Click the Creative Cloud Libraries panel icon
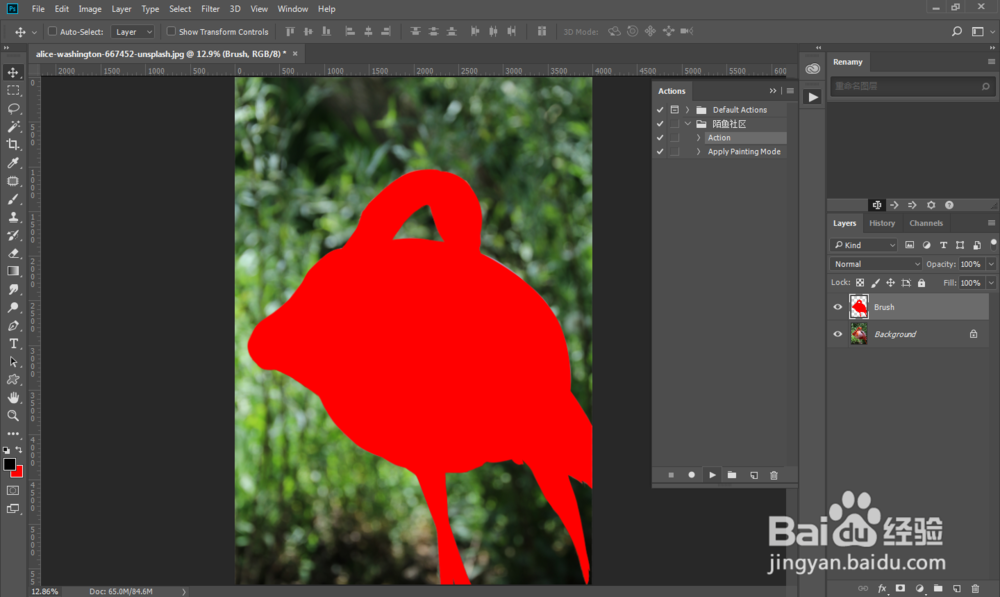Screen dimensions: 1000x597 click(x=812, y=69)
